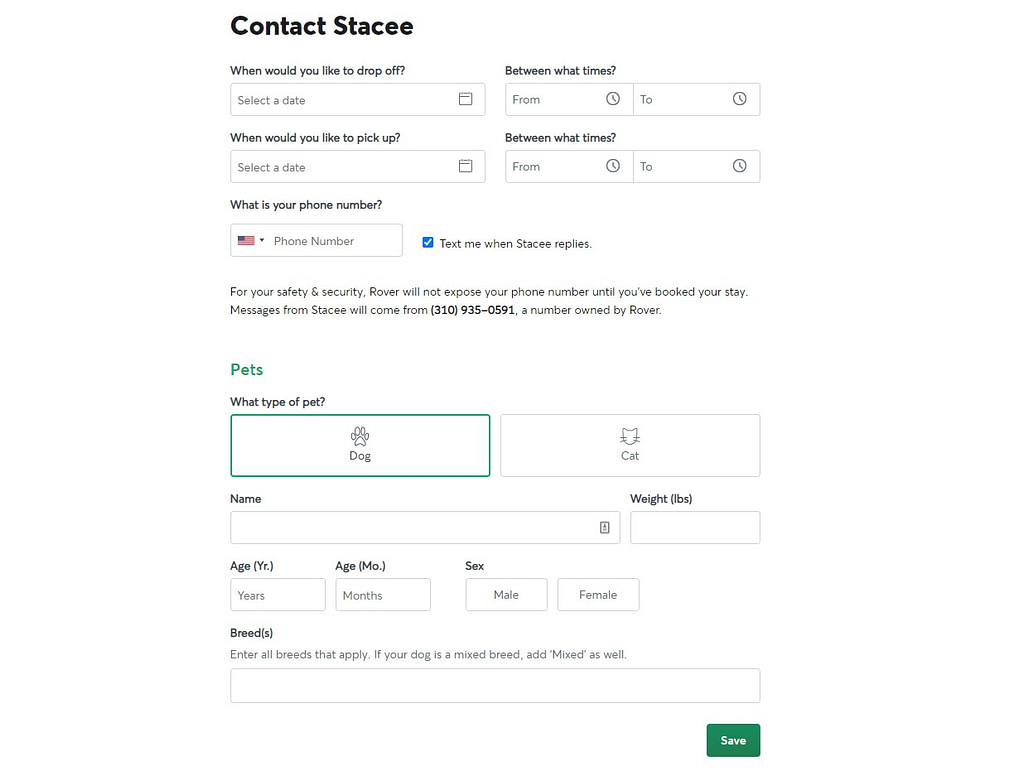The image size is (1024, 771).
Task: Click the 'Enter all breeds that apply' hint text
Action: click(428, 654)
